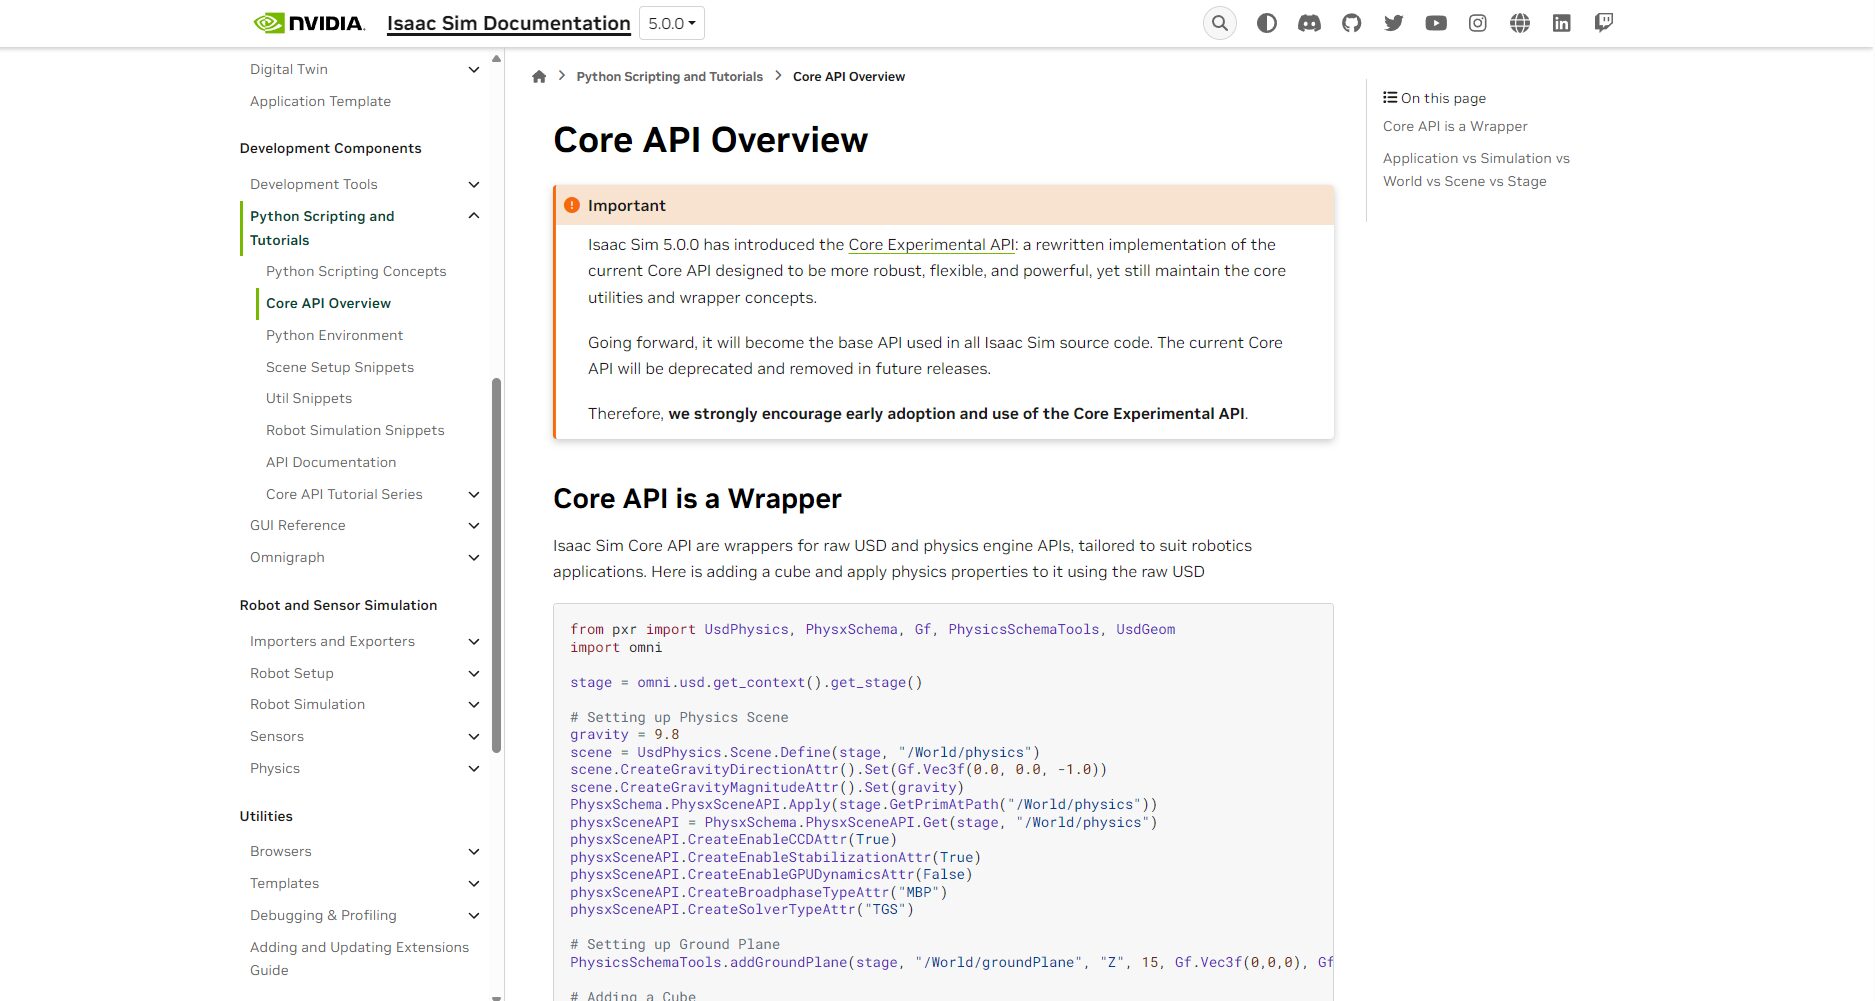
Task: Open the LinkedIn icon link
Action: [x=1562, y=23]
